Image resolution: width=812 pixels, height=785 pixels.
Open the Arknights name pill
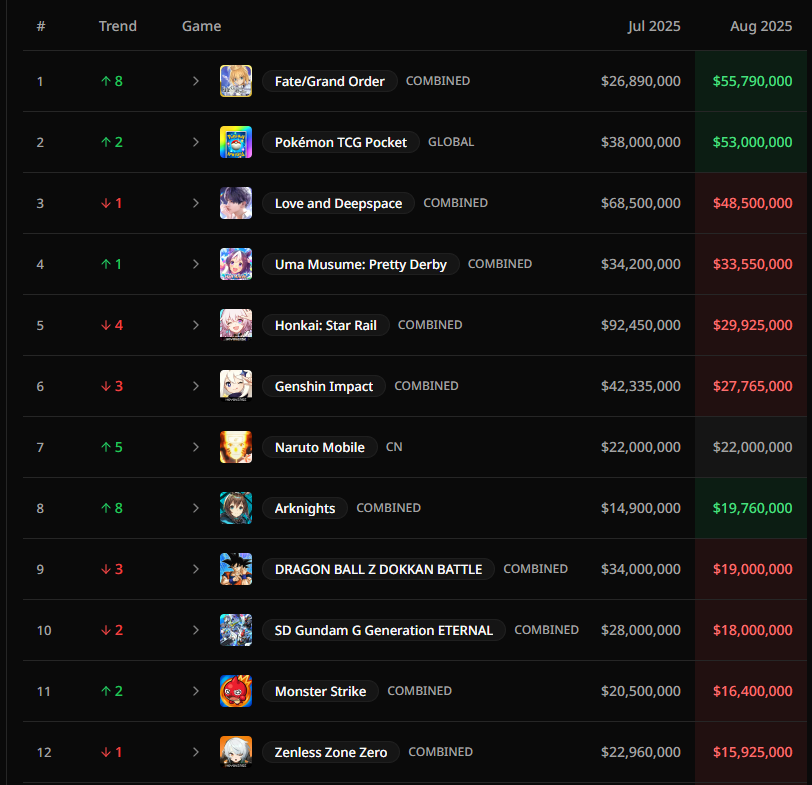304,508
